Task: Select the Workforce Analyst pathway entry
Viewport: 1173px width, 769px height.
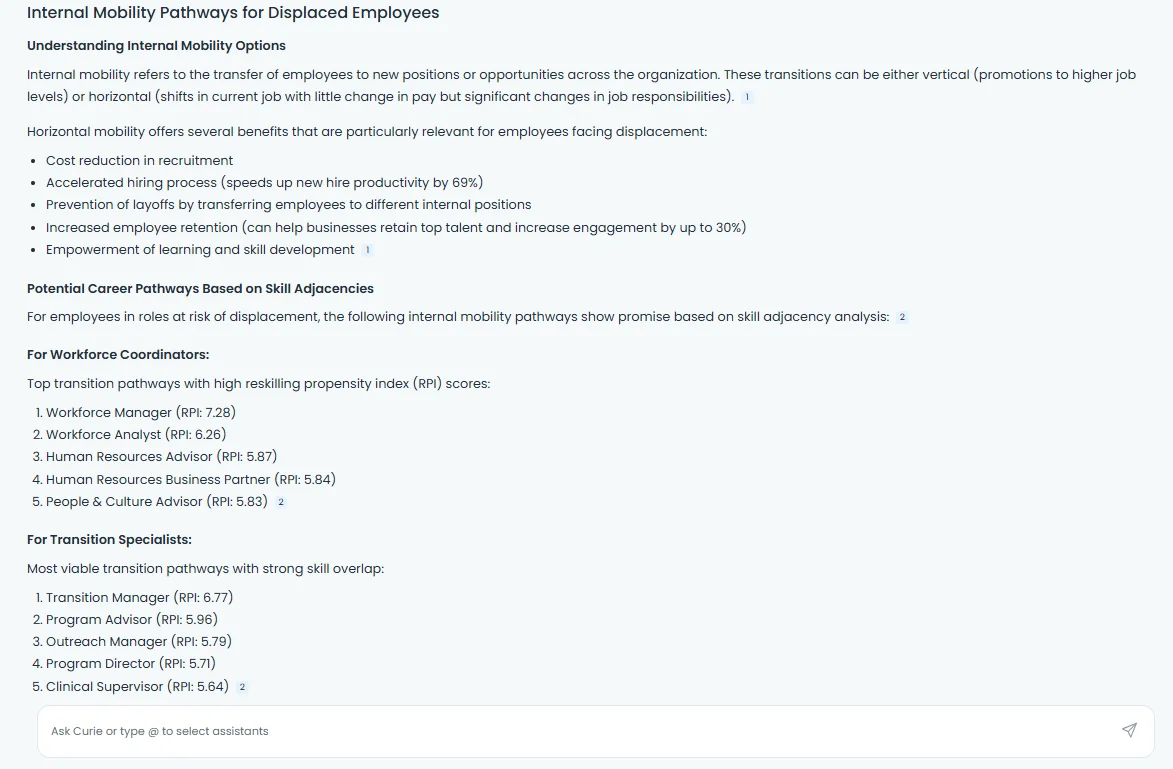Action: [135, 434]
